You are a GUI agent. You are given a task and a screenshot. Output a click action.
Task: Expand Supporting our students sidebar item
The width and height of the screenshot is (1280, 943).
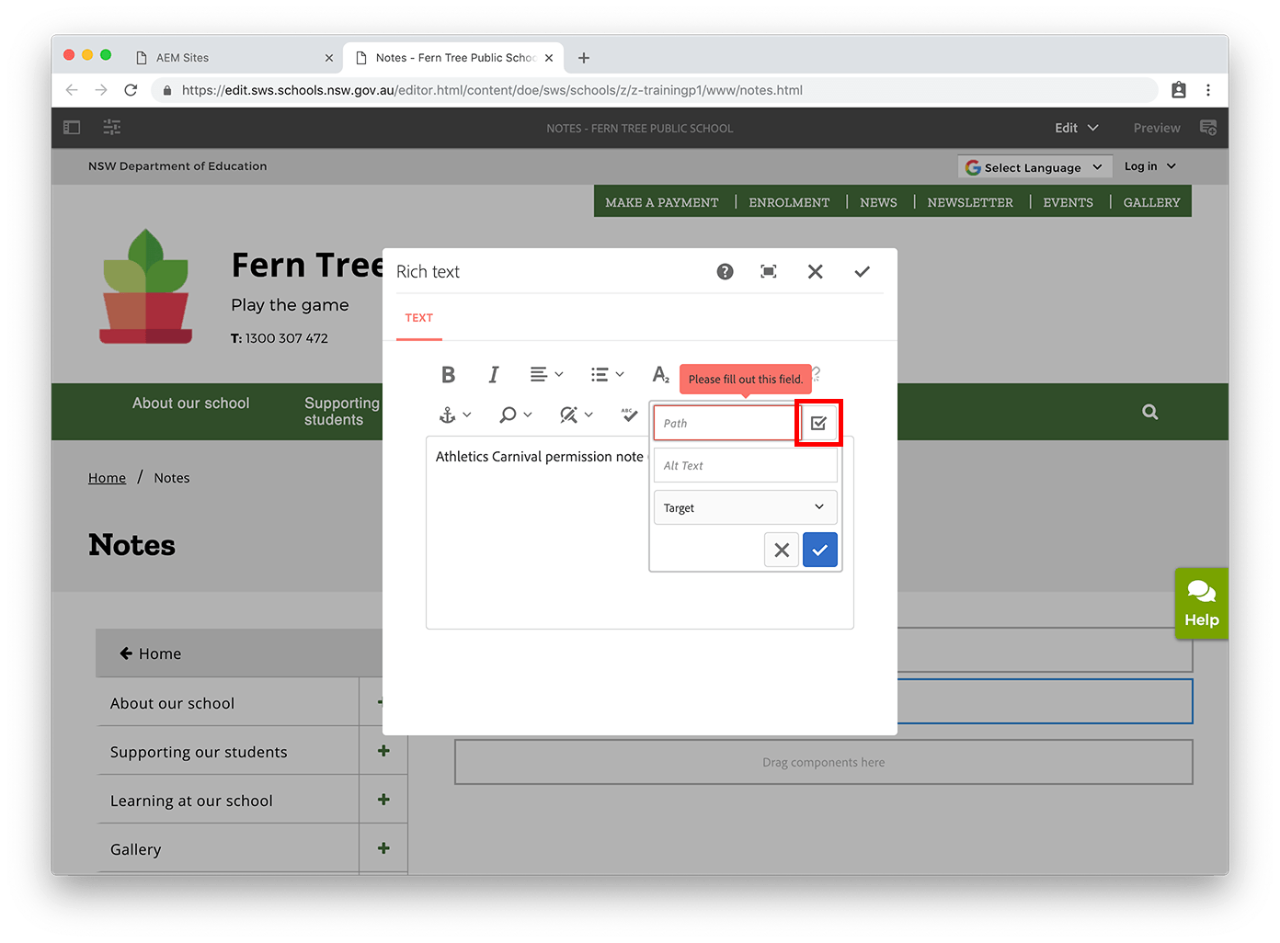[384, 751]
